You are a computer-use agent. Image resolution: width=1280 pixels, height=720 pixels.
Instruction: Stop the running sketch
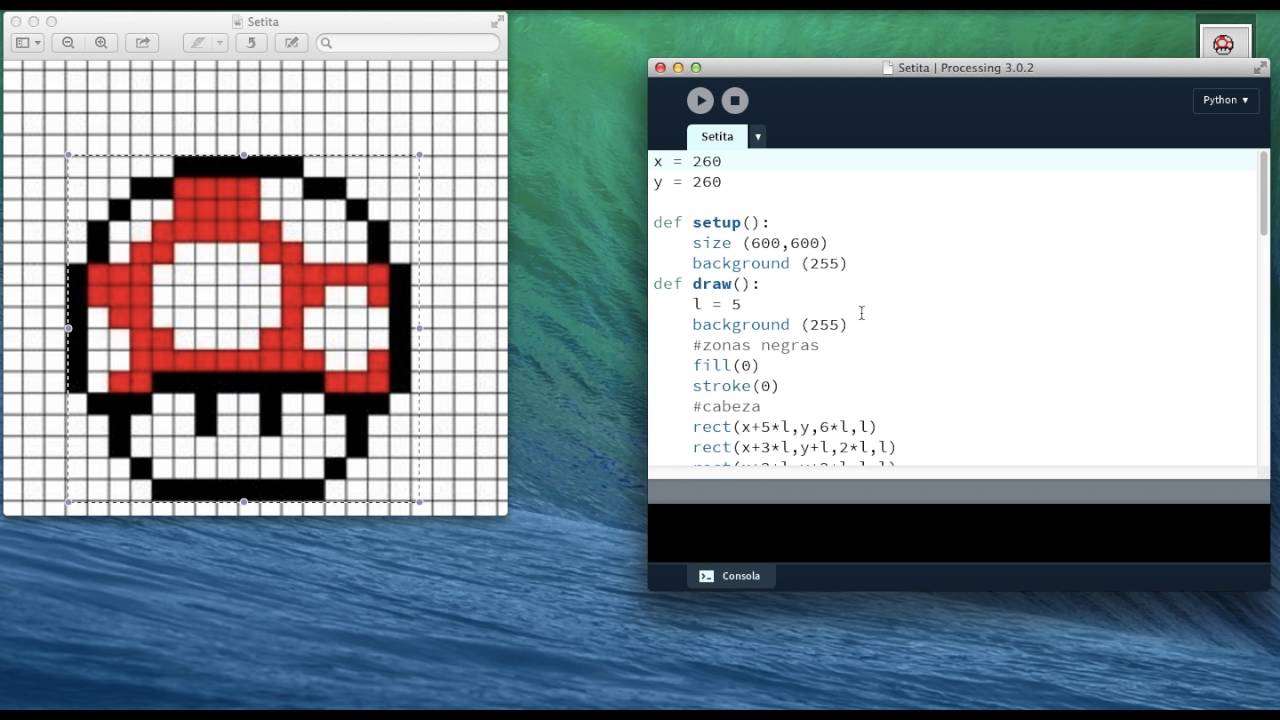coord(735,100)
